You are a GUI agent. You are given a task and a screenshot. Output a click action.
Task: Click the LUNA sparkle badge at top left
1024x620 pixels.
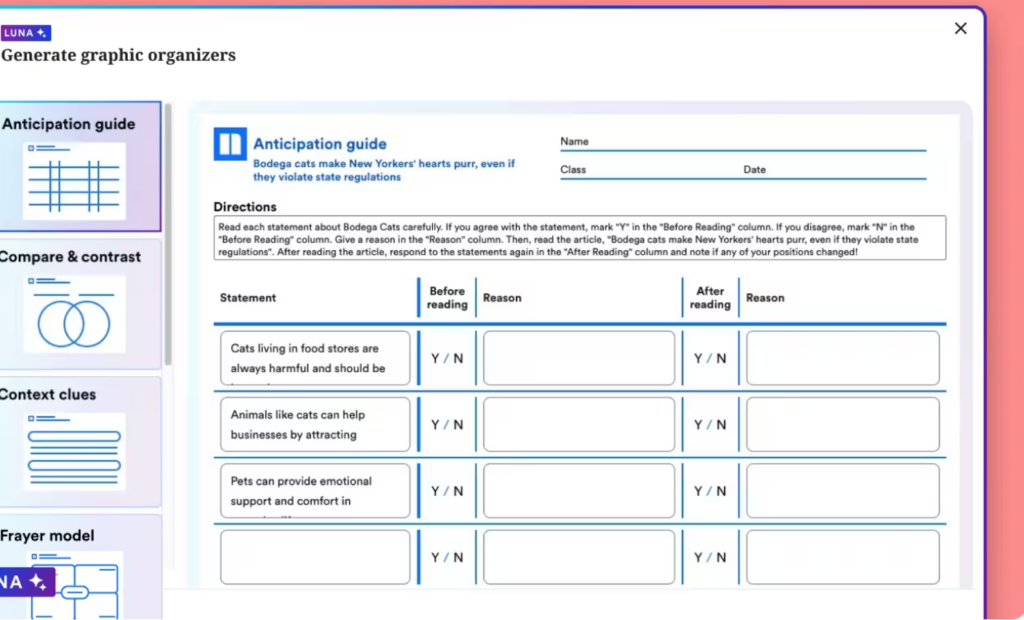[x=25, y=32]
